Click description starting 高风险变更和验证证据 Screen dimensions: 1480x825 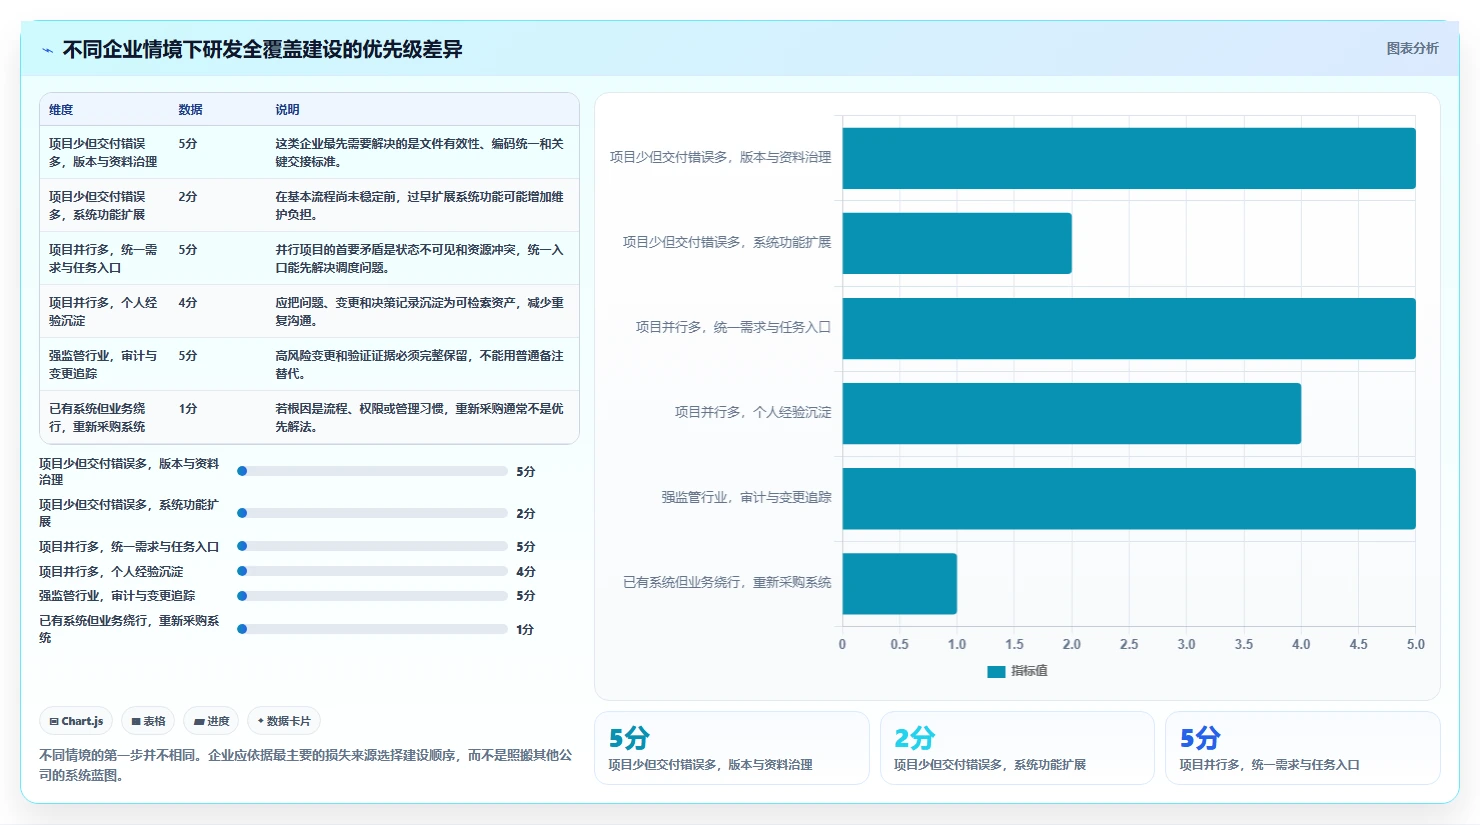click(420, 364)
